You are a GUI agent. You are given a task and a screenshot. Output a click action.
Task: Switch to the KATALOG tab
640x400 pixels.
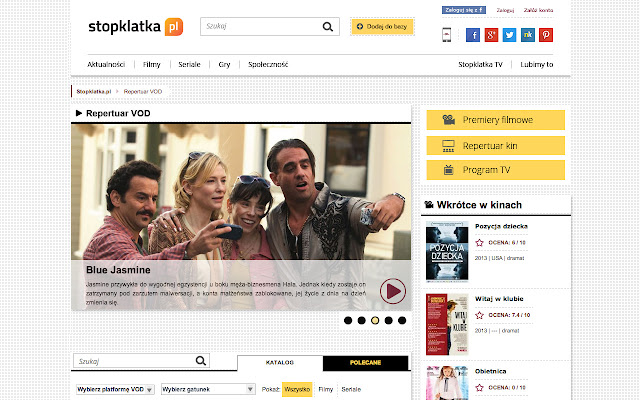[280, 363]
